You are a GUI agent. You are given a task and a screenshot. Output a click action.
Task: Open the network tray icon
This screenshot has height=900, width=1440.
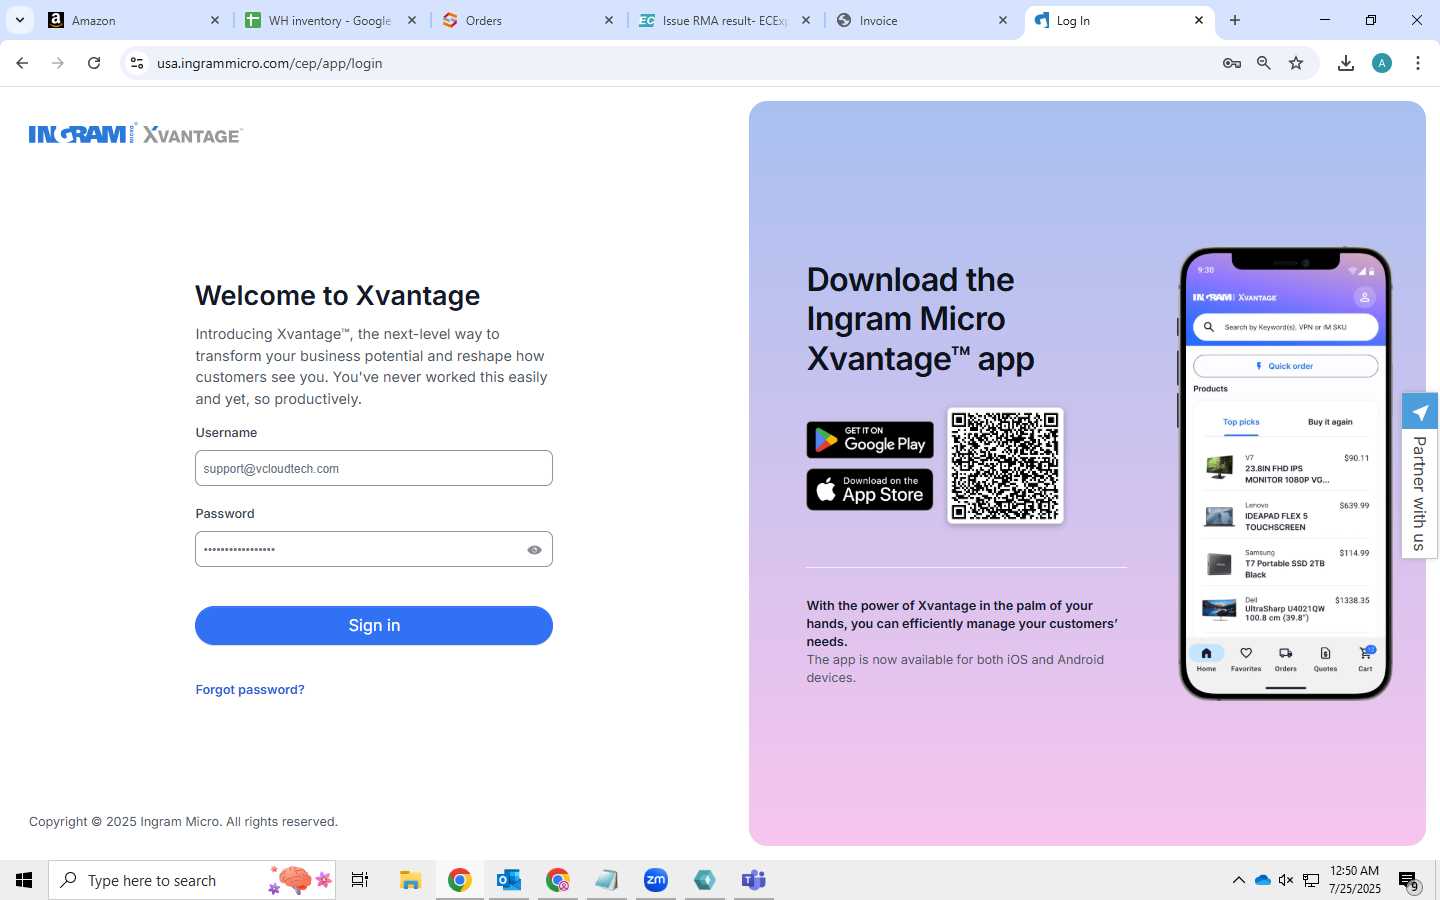[x=1311, y=880]
